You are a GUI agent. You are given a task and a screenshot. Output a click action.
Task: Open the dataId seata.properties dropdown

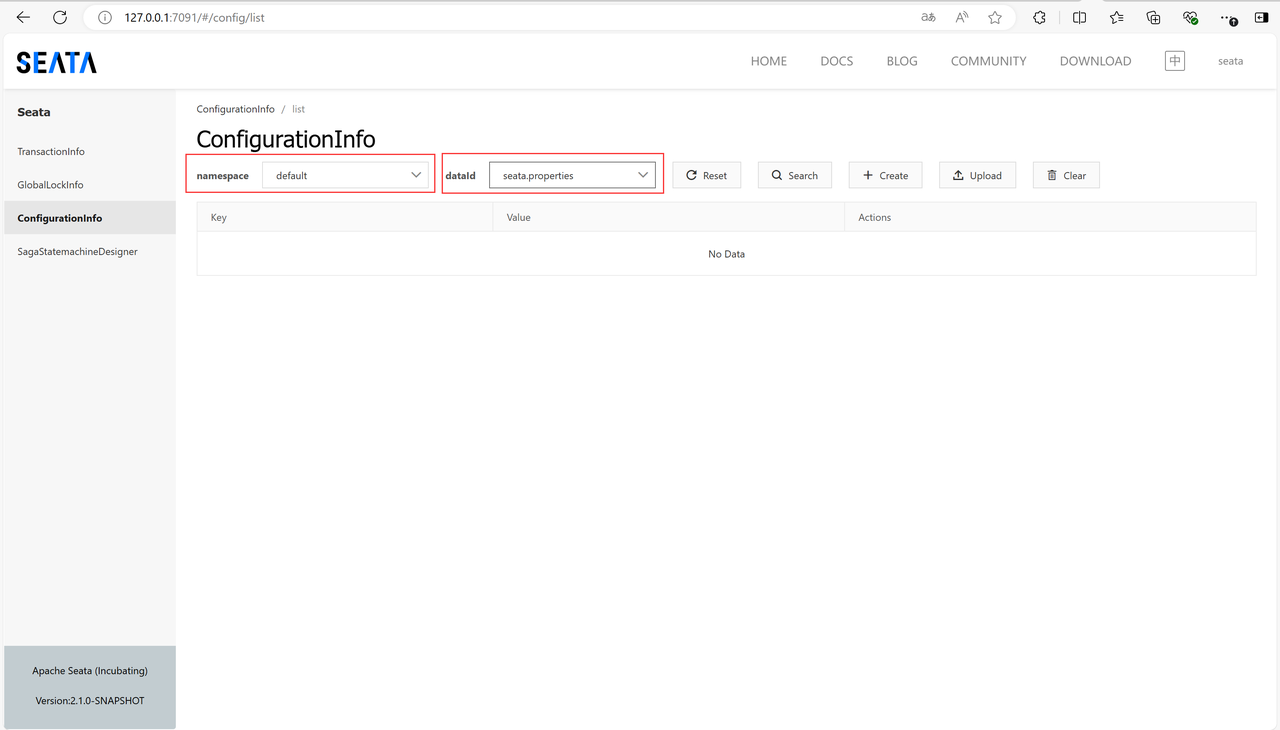point(572,175)
